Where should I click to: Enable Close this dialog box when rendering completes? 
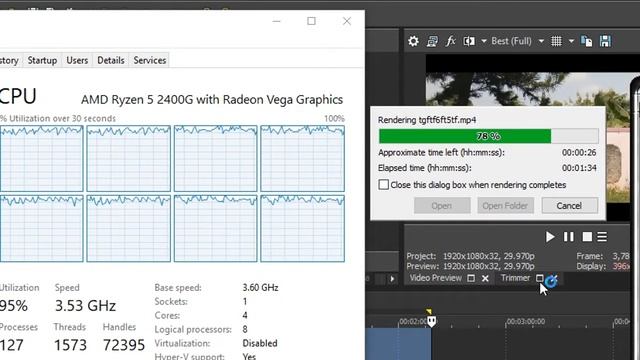383,184
